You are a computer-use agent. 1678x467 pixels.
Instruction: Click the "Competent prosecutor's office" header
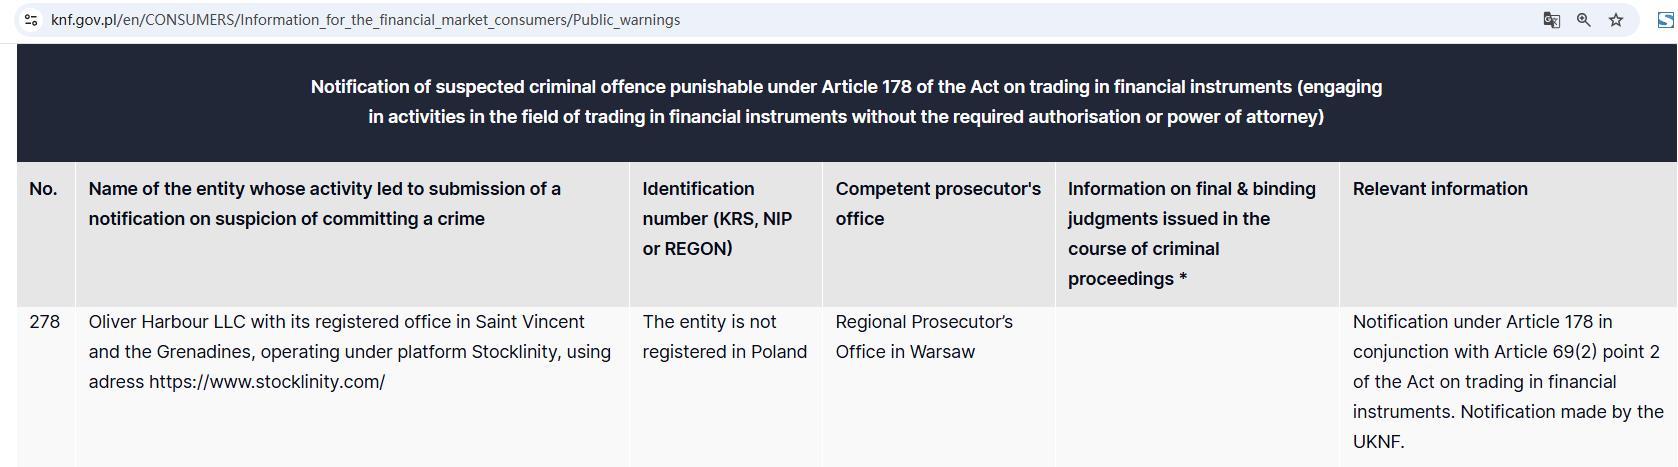(937, 203)
